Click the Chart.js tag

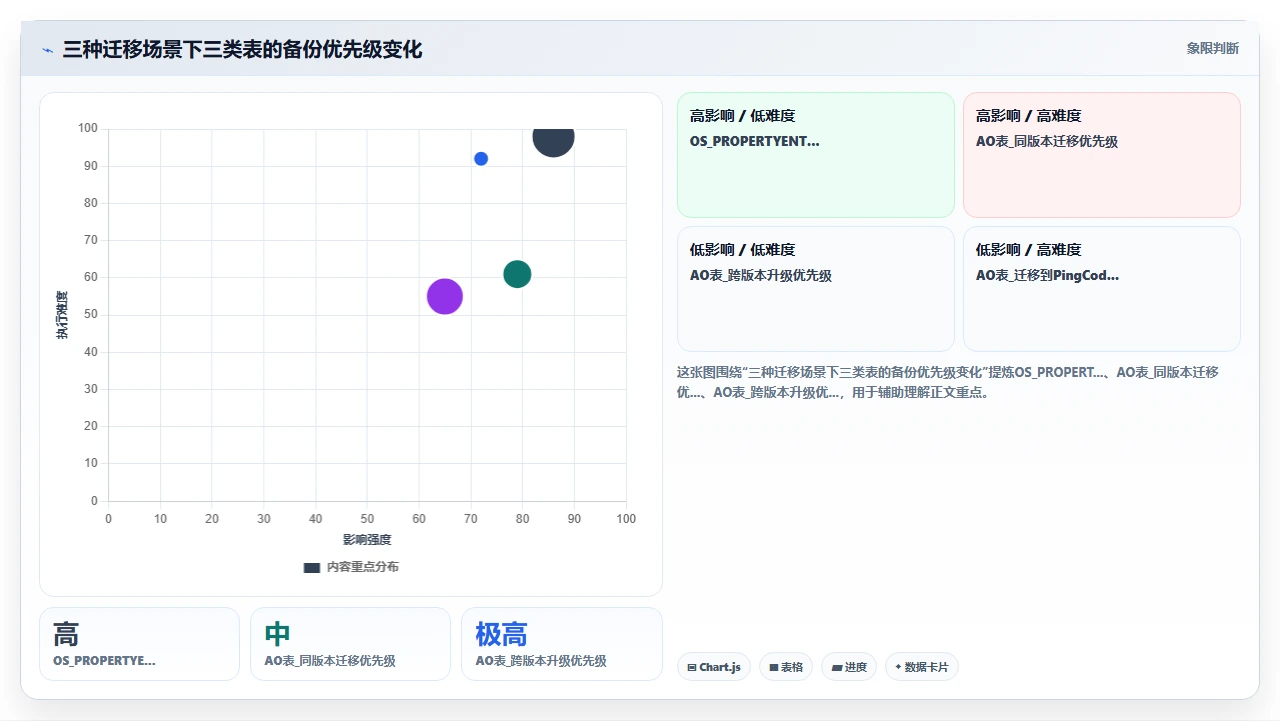coord(714,667)
